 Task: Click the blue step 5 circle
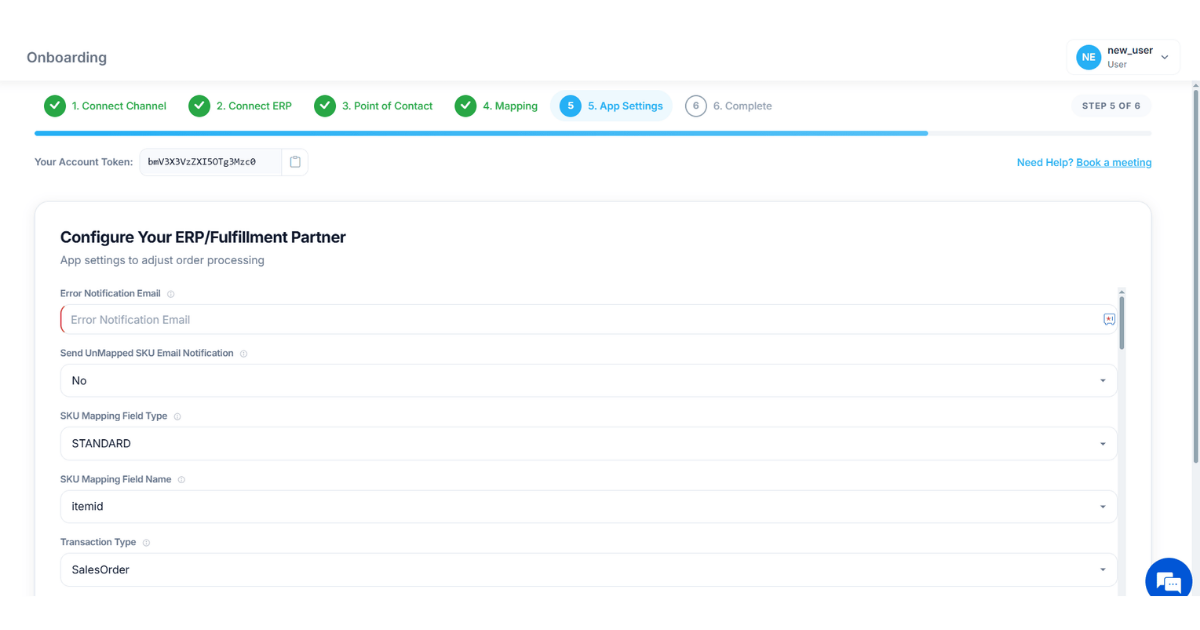(x=570, y=106)
